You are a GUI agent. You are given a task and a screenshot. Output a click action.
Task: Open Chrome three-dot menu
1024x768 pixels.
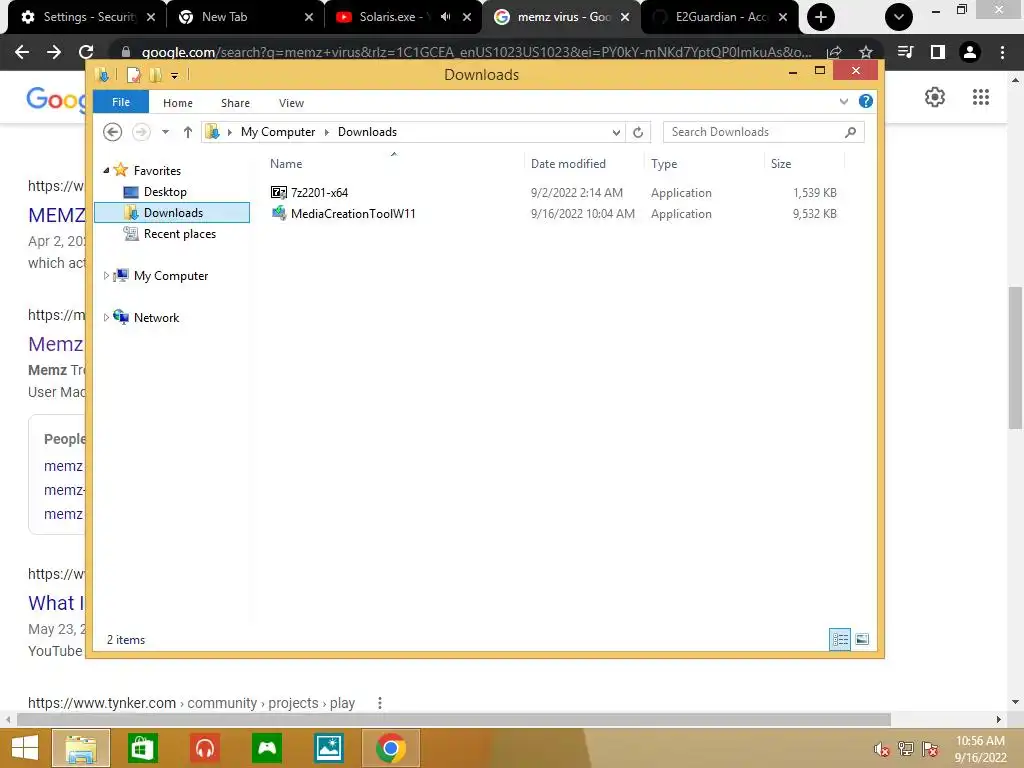point(1002,52)
